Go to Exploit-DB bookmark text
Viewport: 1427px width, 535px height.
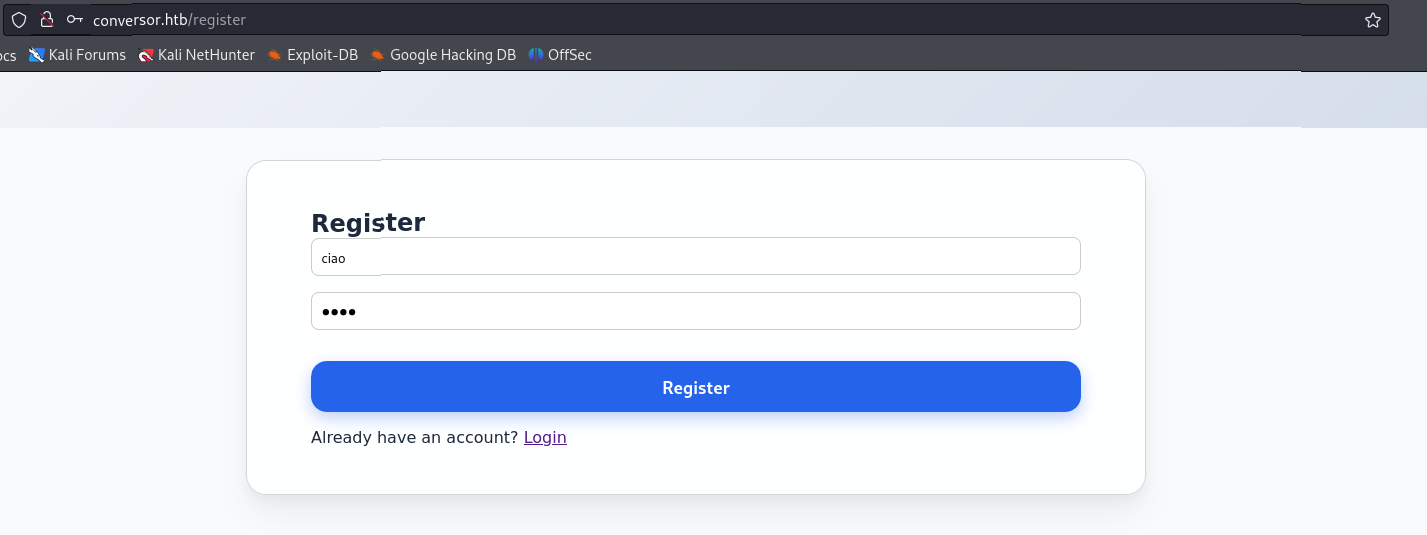(x=322, y=55)
